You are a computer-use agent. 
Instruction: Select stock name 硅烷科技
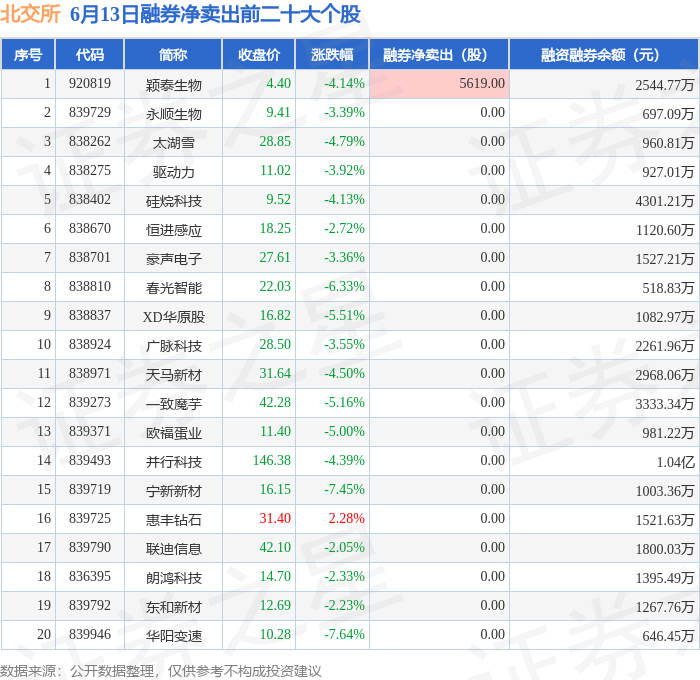tap(174, 201)
